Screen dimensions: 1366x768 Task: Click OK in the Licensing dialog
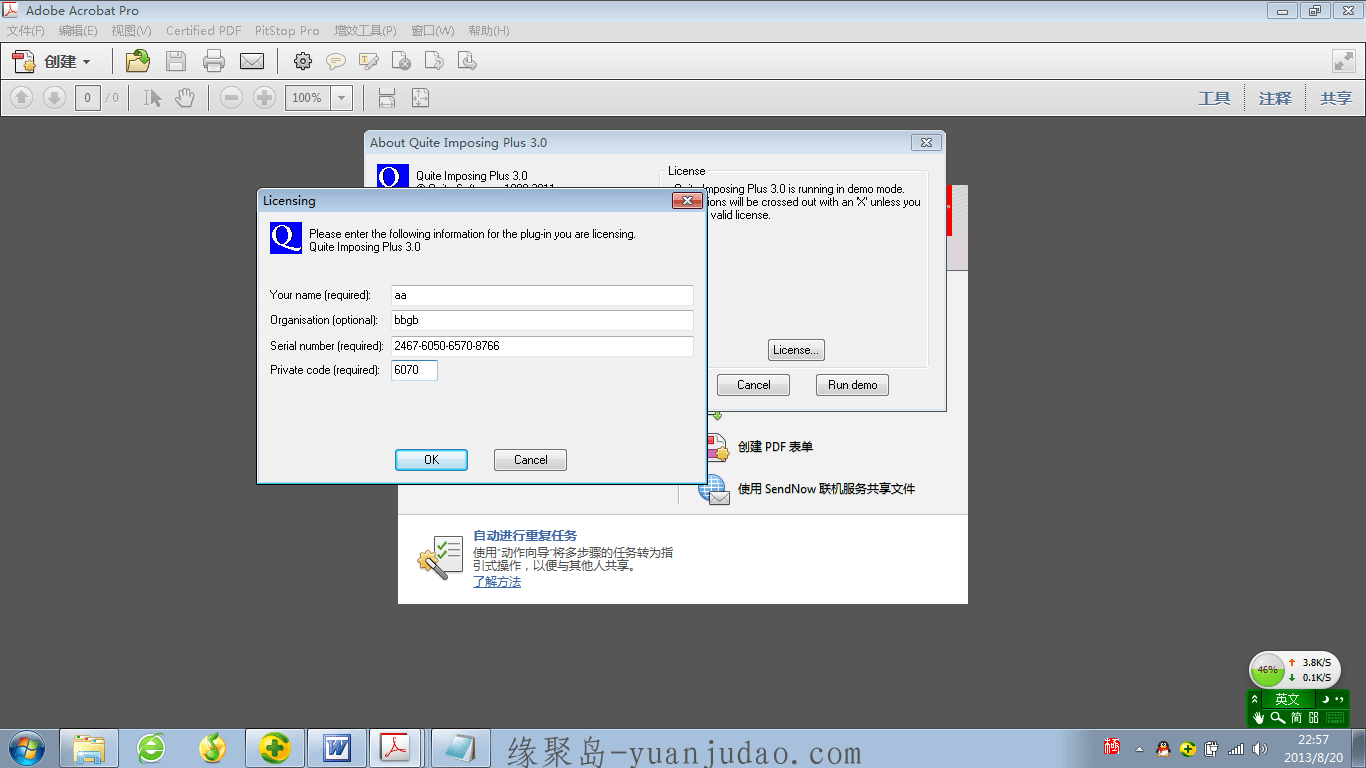tap(431, 460)
